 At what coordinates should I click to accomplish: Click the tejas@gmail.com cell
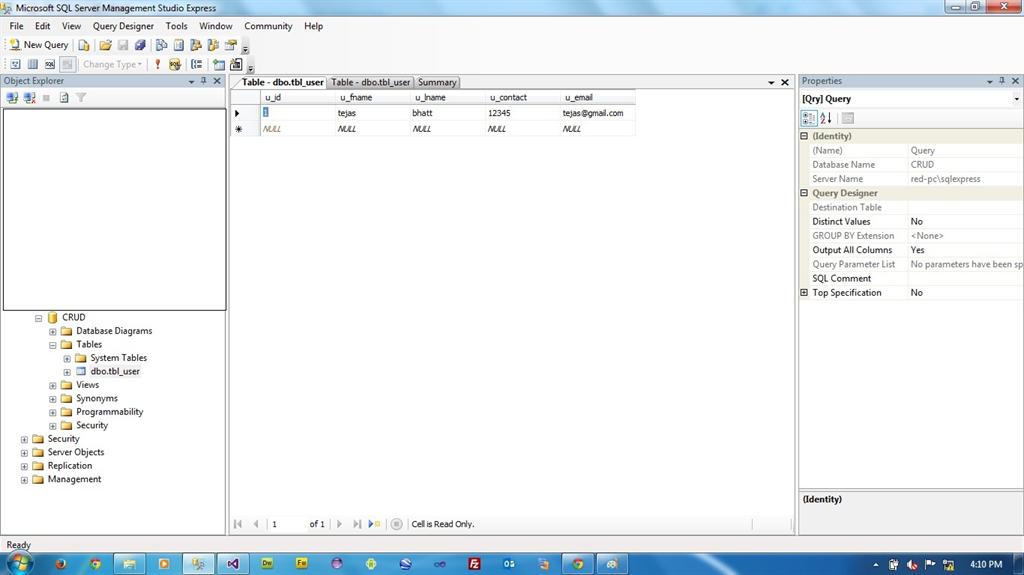(597, 113)
